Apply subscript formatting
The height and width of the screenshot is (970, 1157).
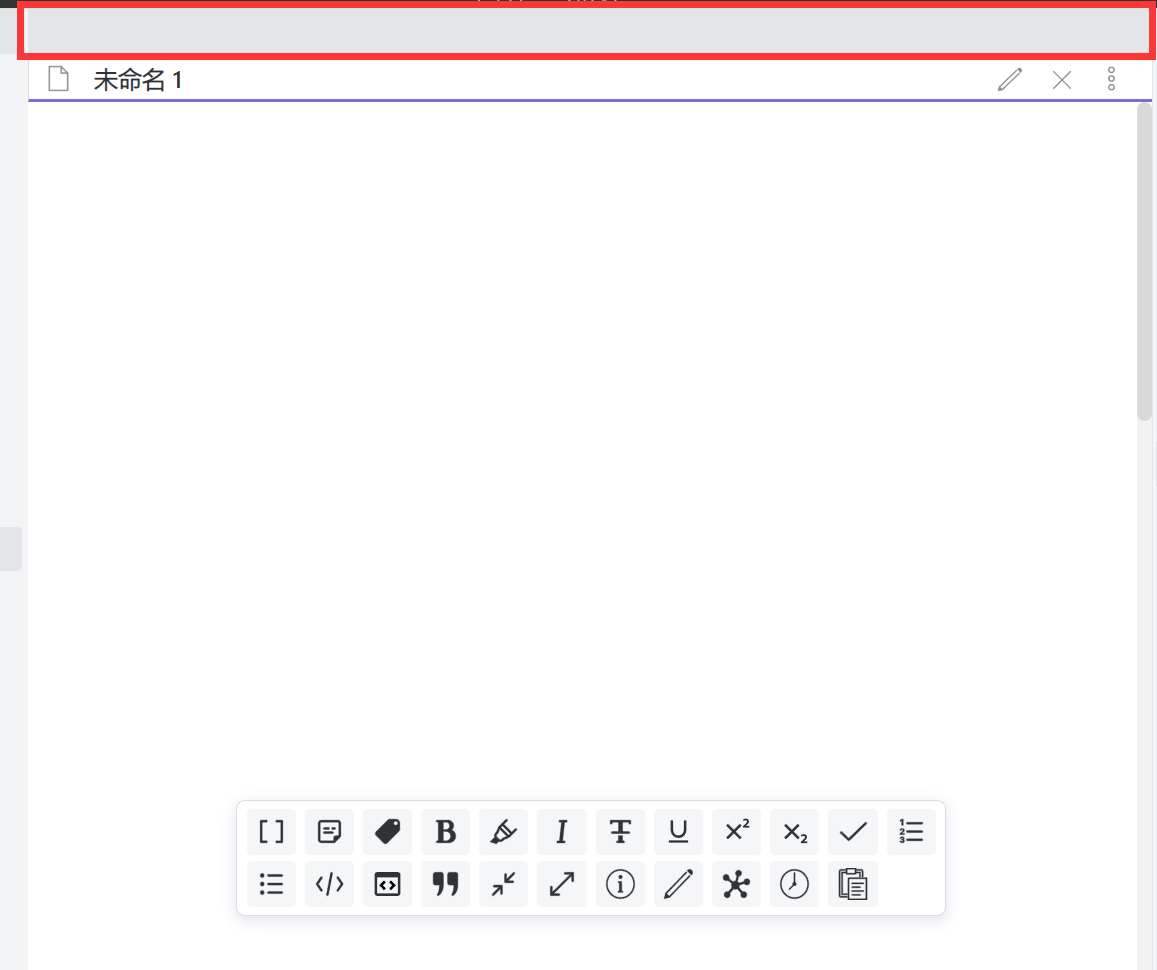coord(794,831)
